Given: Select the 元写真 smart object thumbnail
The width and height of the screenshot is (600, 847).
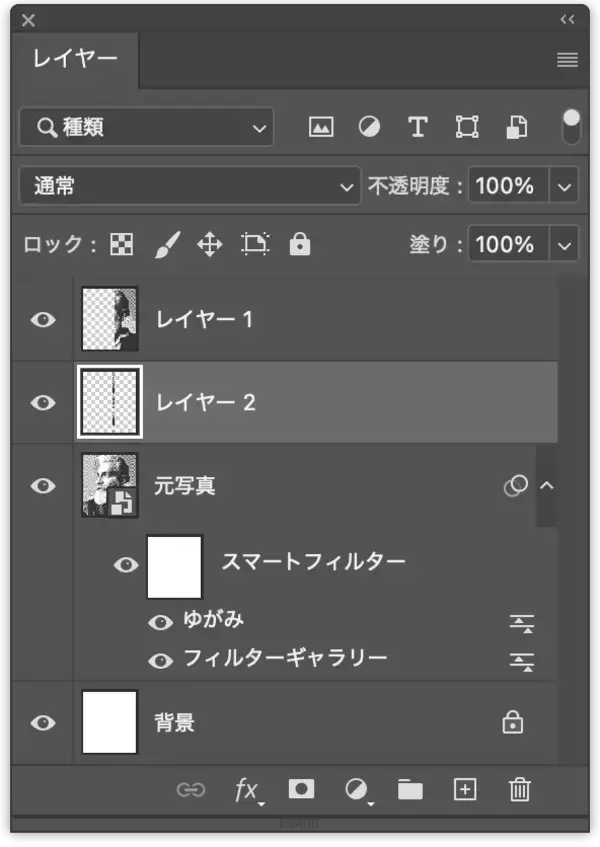Looking at the screenshot, I should (x=110, y=485).
